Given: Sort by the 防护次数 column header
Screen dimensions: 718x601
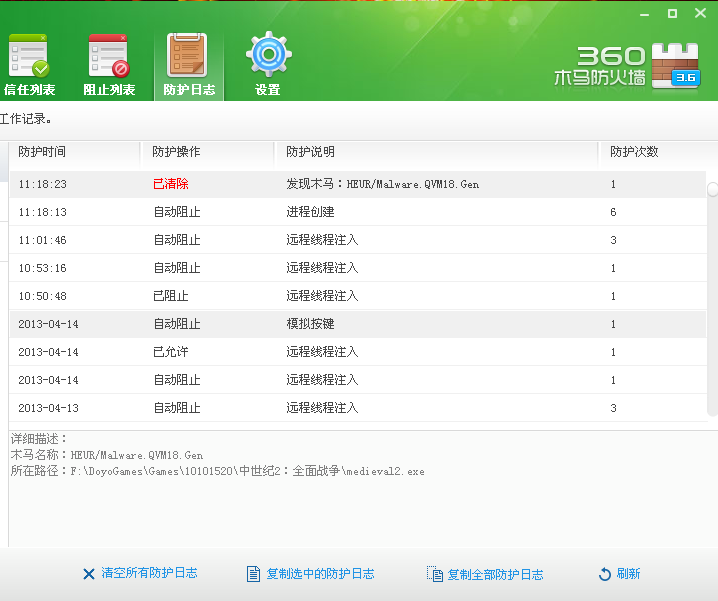Looking at the screenshot, I should click(634, 152).
